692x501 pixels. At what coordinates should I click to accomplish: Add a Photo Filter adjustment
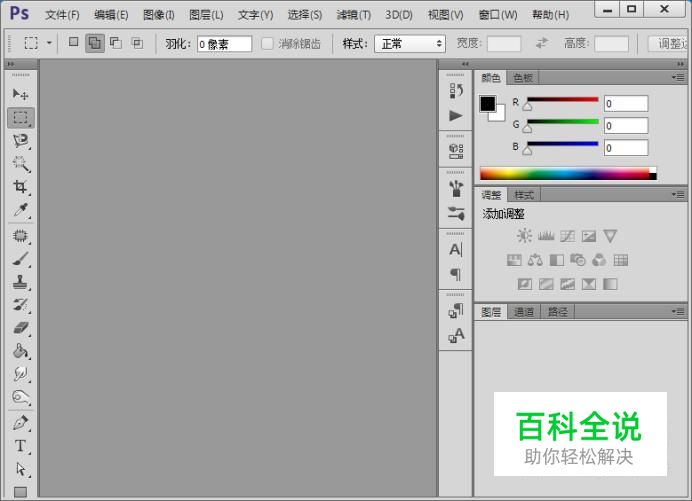point(578,260)
